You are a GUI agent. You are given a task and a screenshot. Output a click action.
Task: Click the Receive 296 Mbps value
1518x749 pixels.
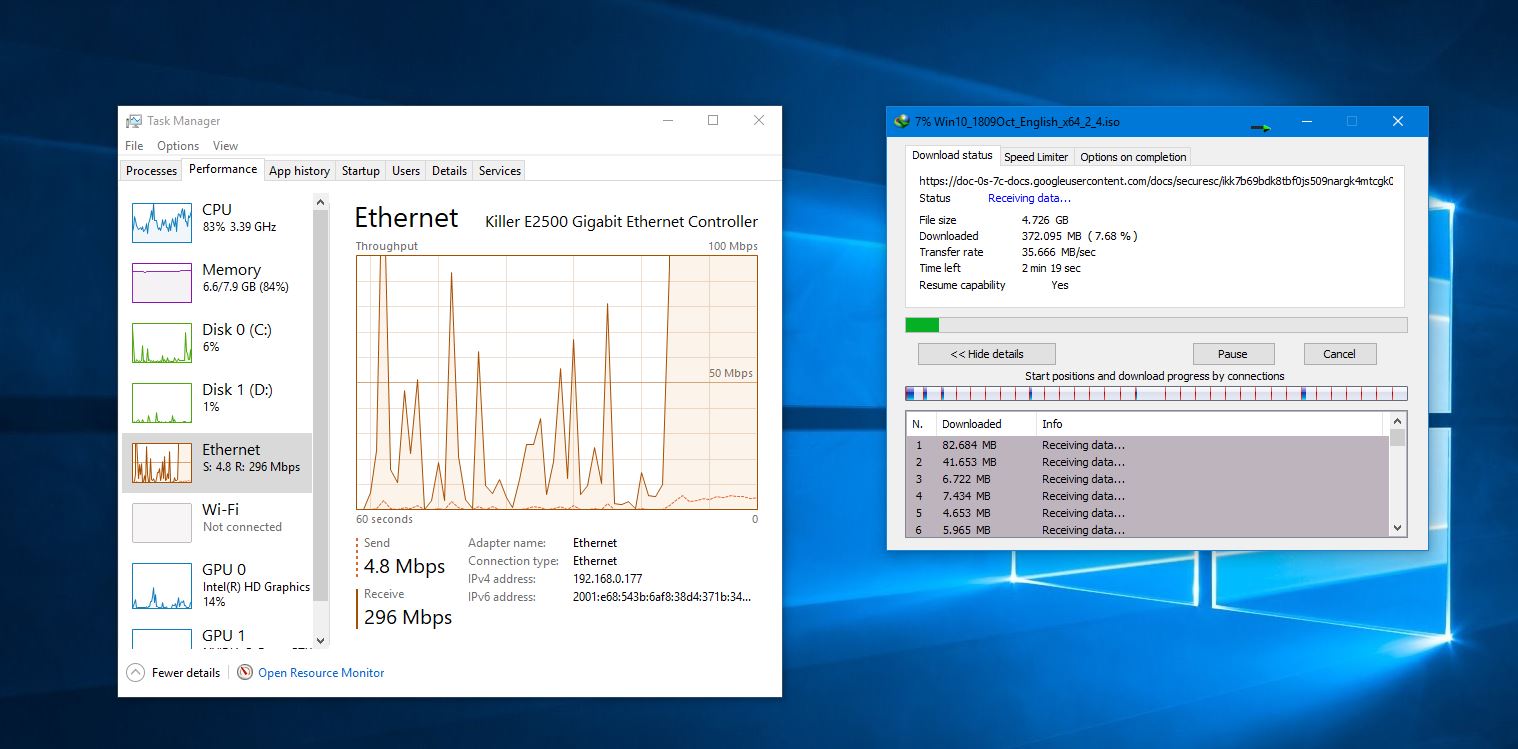408,617
